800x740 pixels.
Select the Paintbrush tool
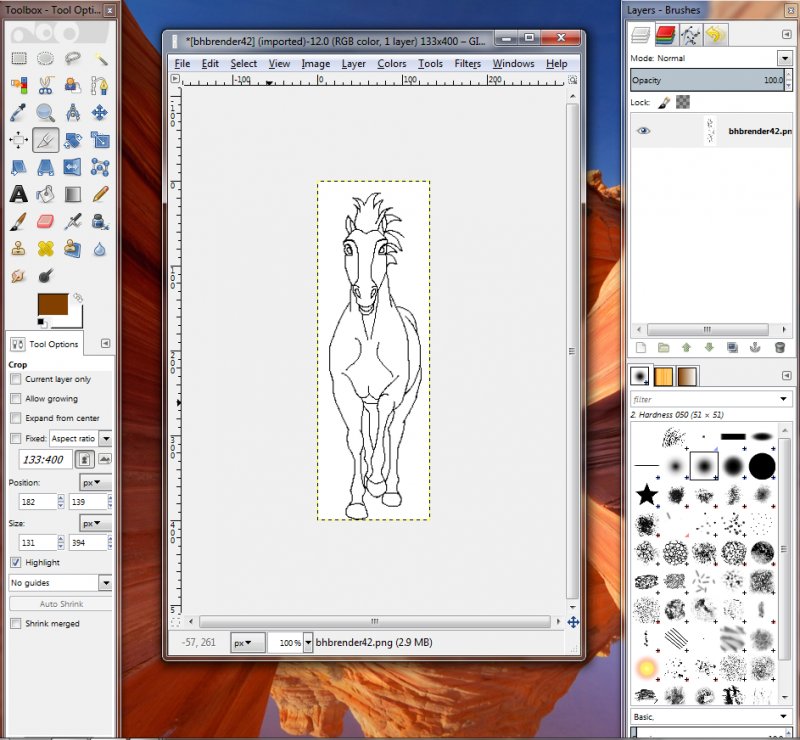point(19,222)
